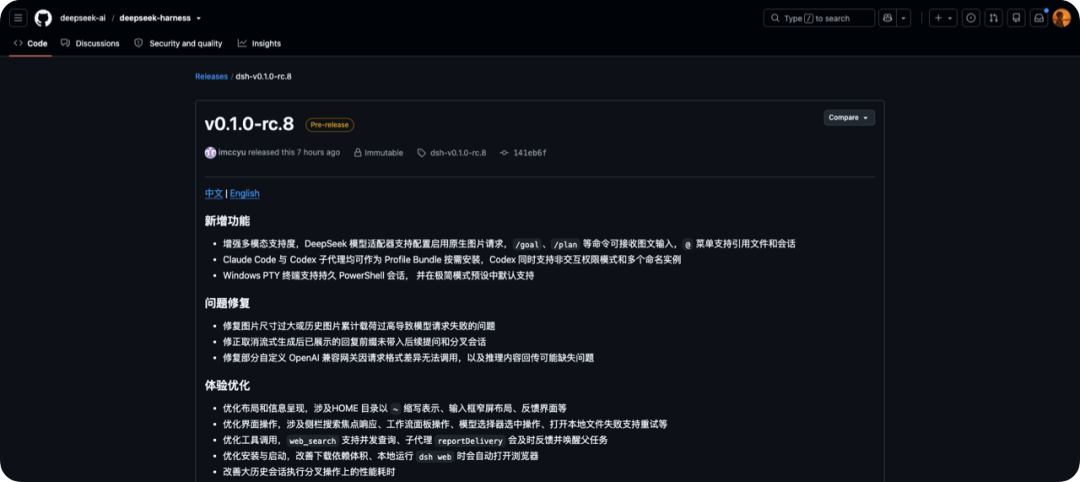This screenshot has width=1080, height=482.
Task: Click the Pre-release label
Action: coord(330,125)
